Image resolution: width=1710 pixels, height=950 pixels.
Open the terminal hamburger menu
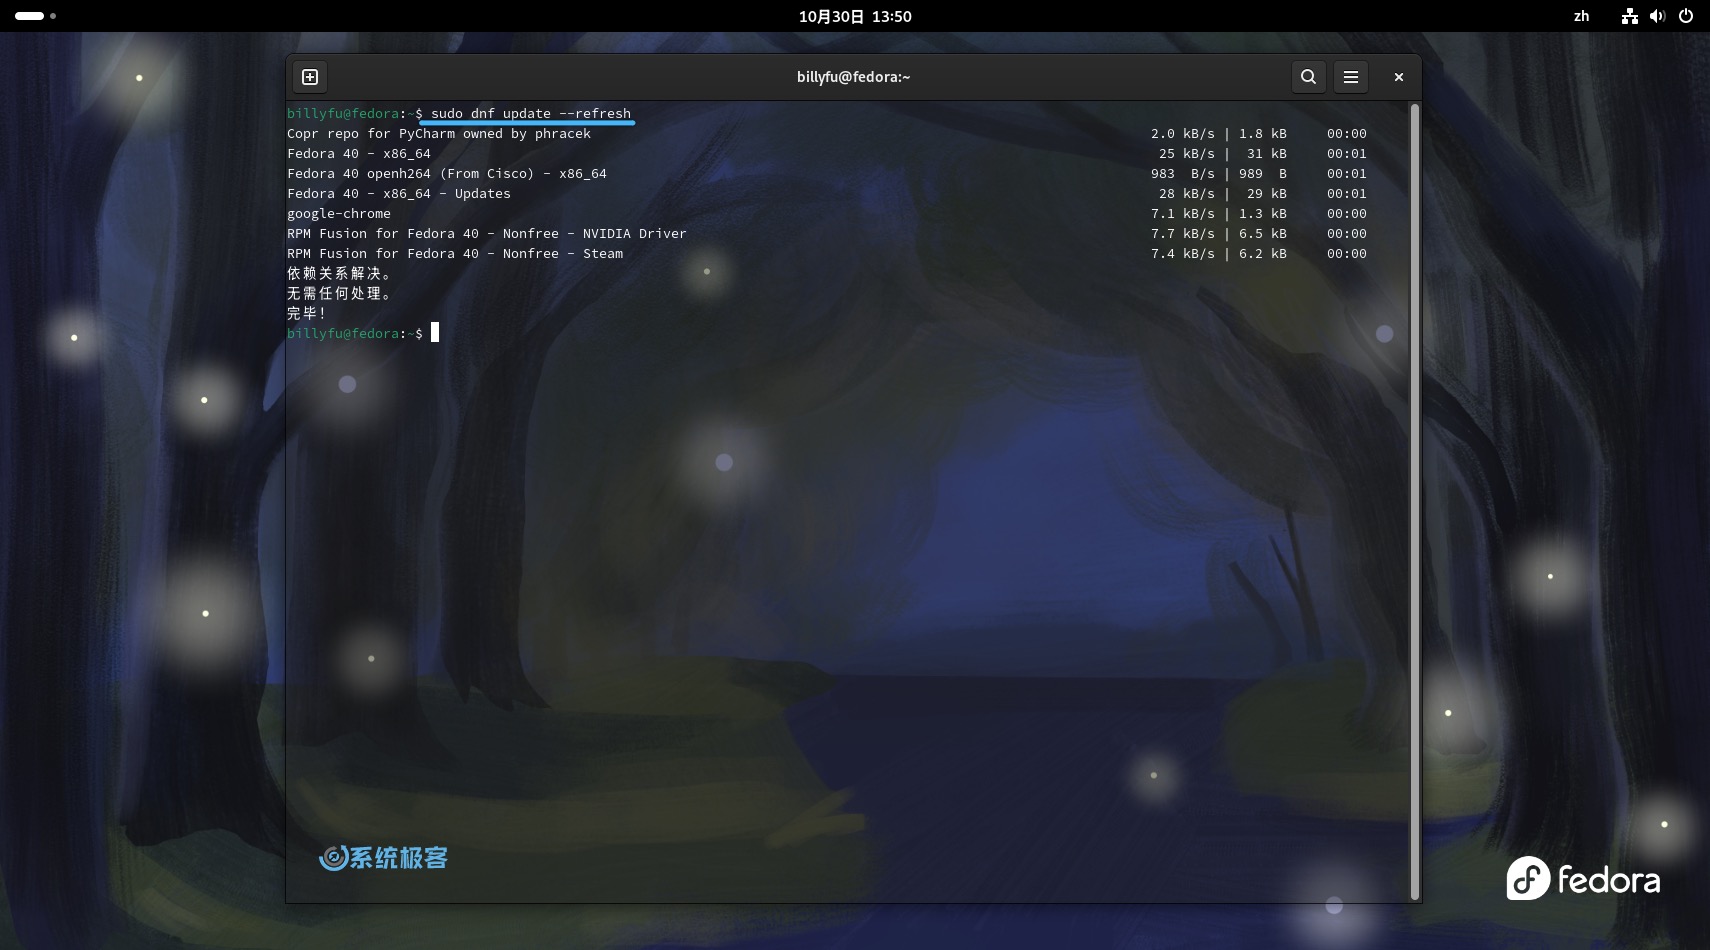click(1351, 77)
